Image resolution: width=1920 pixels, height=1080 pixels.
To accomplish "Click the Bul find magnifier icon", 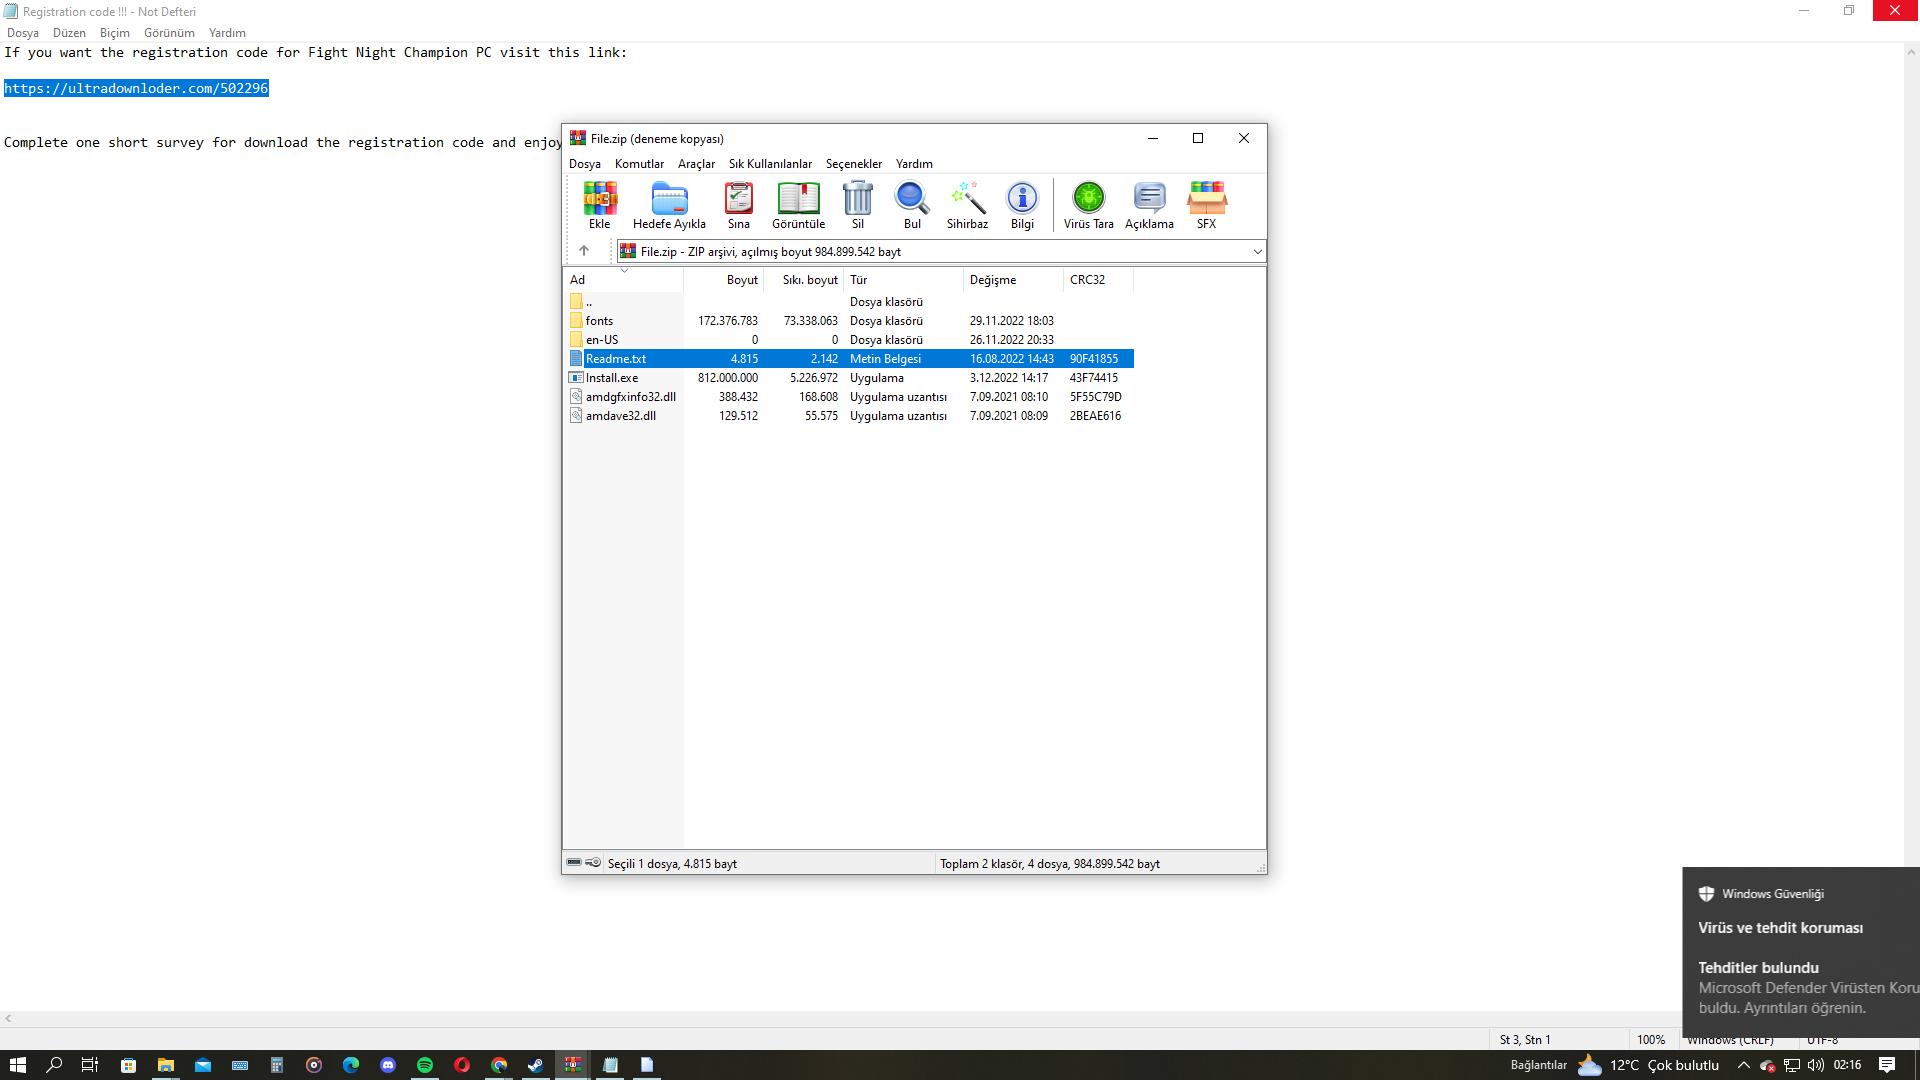I will coord(912,204).
